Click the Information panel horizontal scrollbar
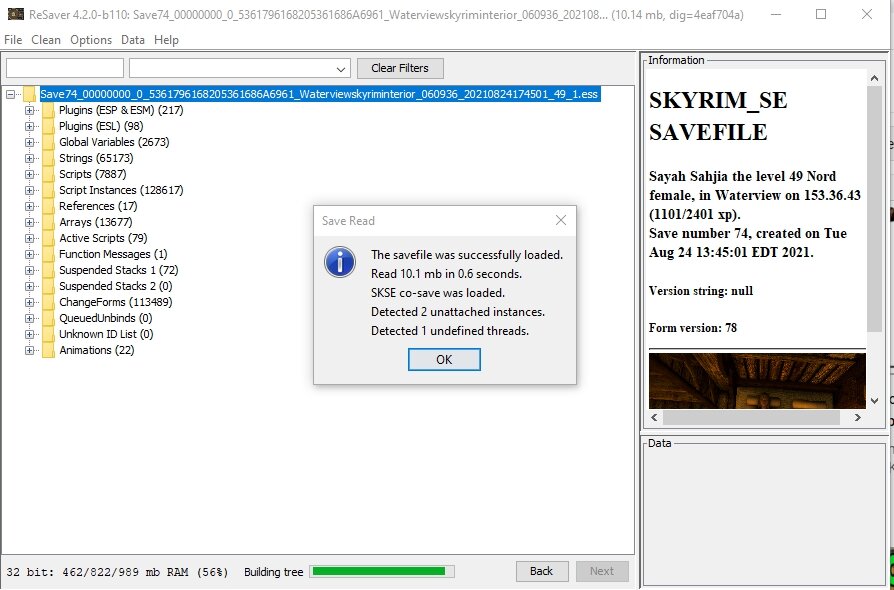This screenshot has width=894, height=590. coord(751,418)
